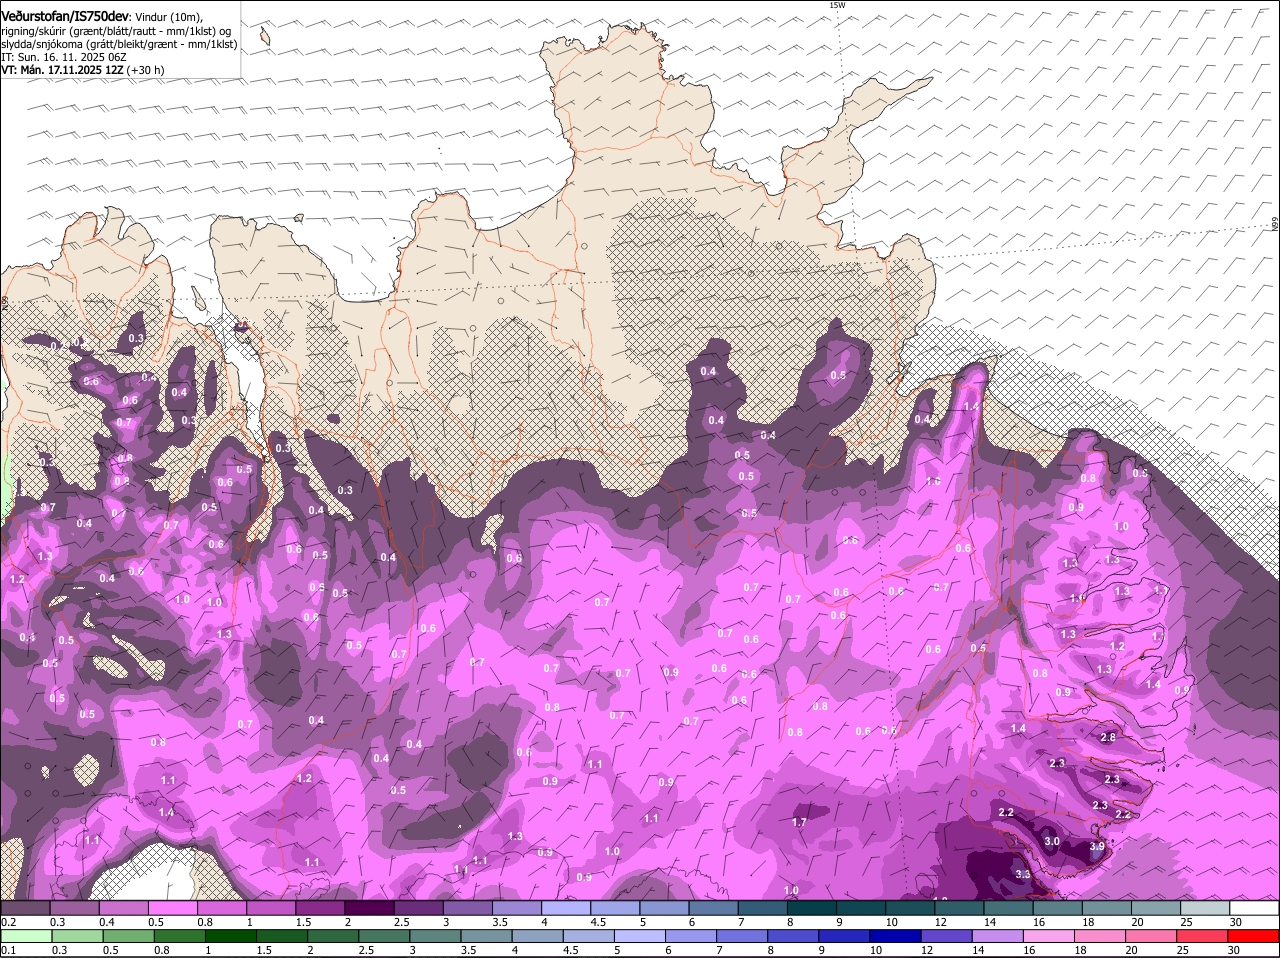Click the top legend swatch between 3 and 3.5

click(466, 908)
